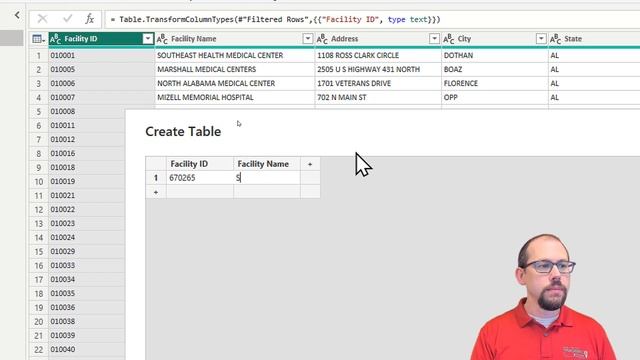Screen dimensions: 640x360
Task: Select the Facility Name column header in the grid
Action: click(x=235, y=39)
